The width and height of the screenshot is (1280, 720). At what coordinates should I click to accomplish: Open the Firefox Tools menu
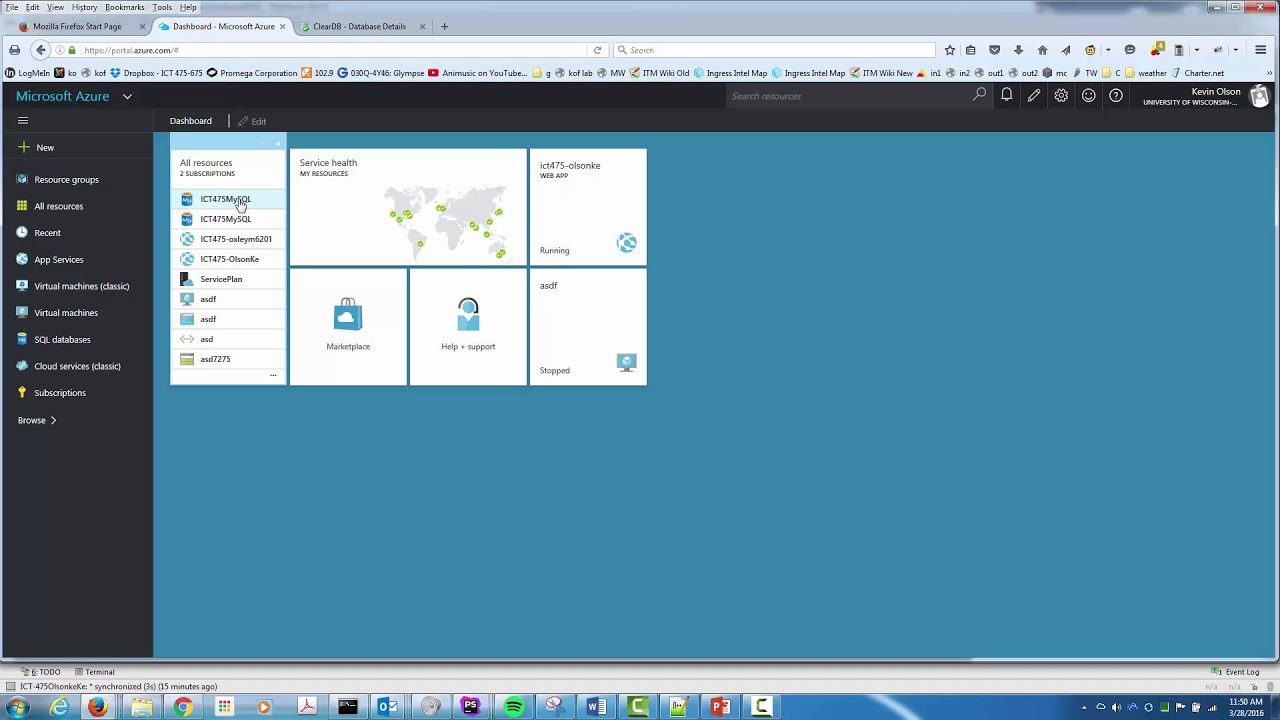click(x=162, y=7)
